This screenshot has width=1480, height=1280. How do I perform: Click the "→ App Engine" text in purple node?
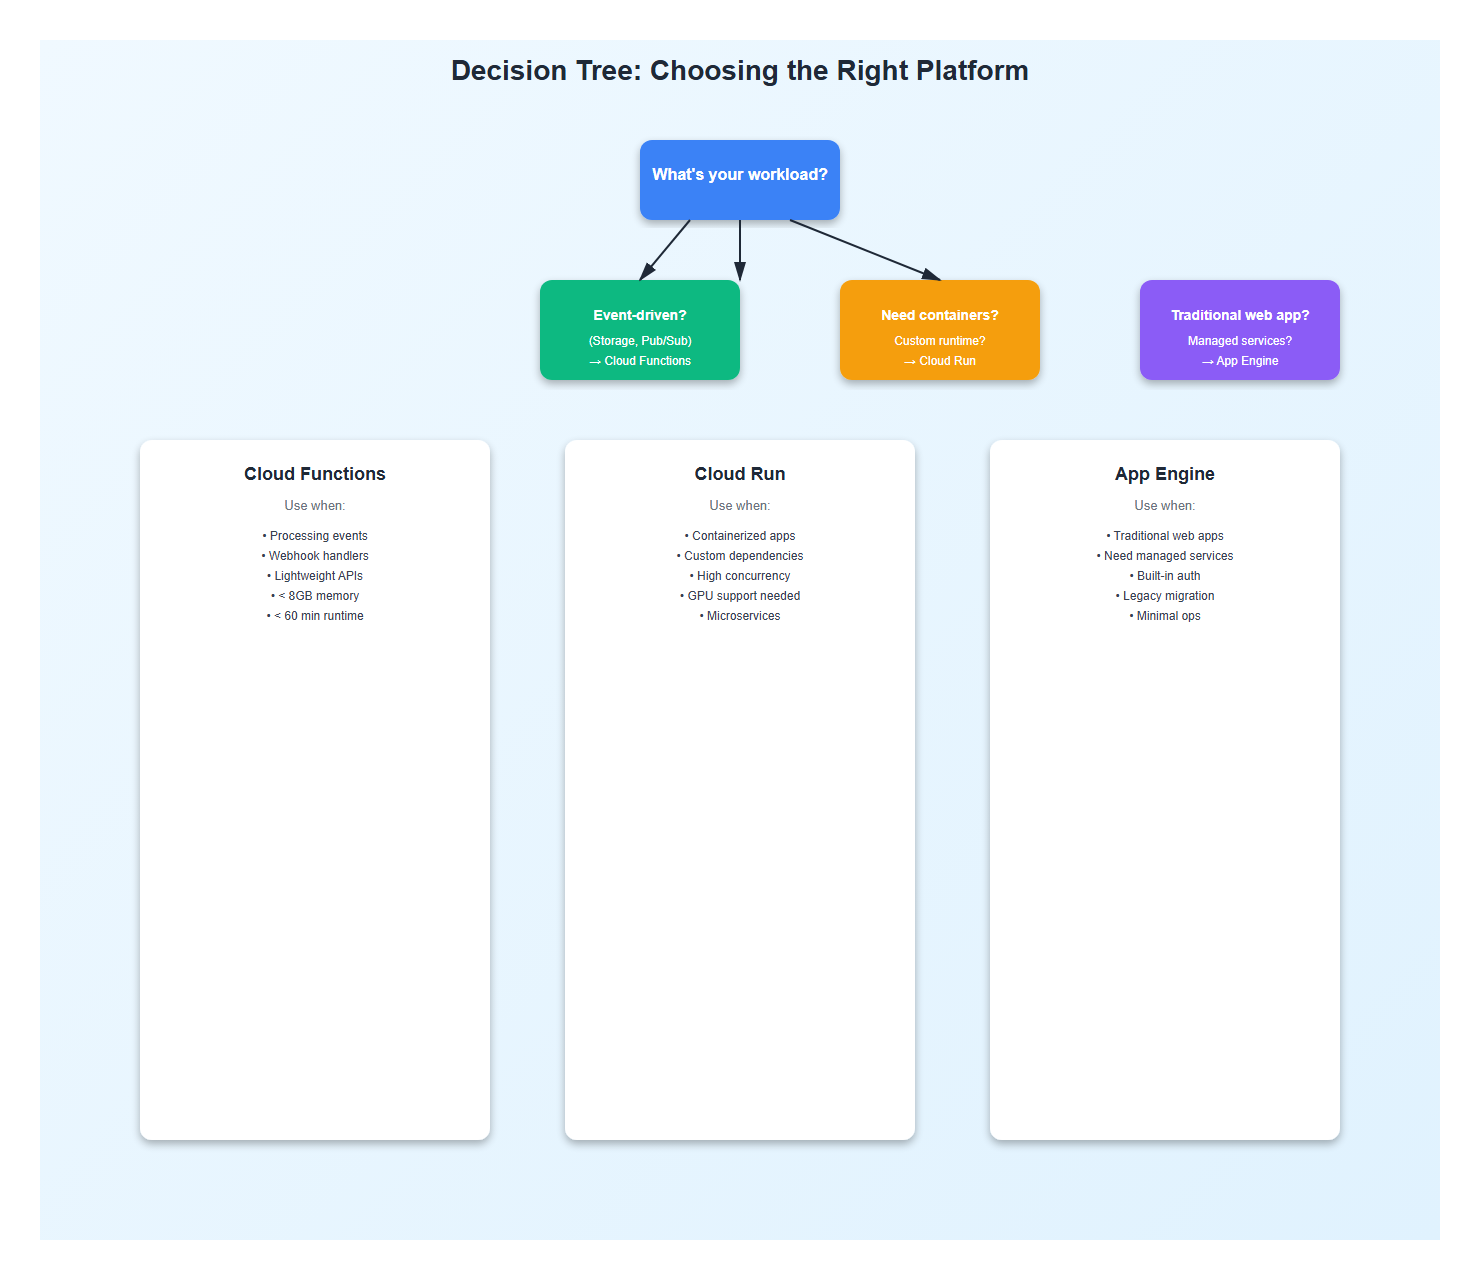pos(1240,361)
